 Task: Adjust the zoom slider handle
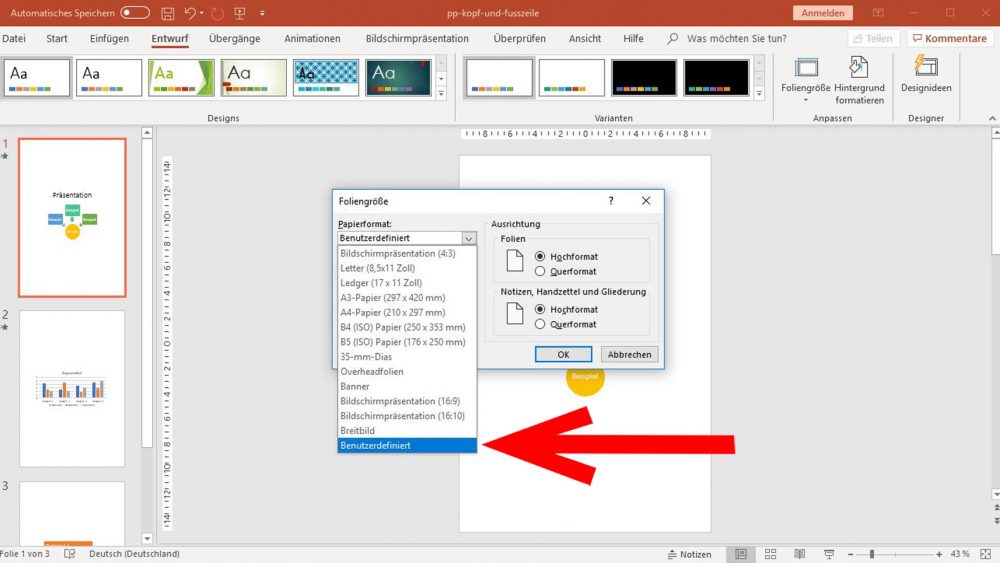(872, 554)
